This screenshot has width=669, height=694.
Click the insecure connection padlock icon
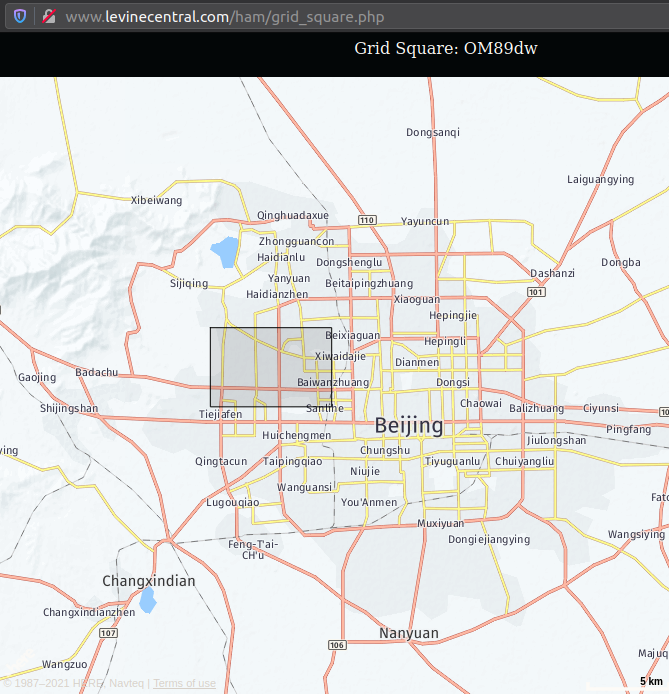tap(48, 17)
